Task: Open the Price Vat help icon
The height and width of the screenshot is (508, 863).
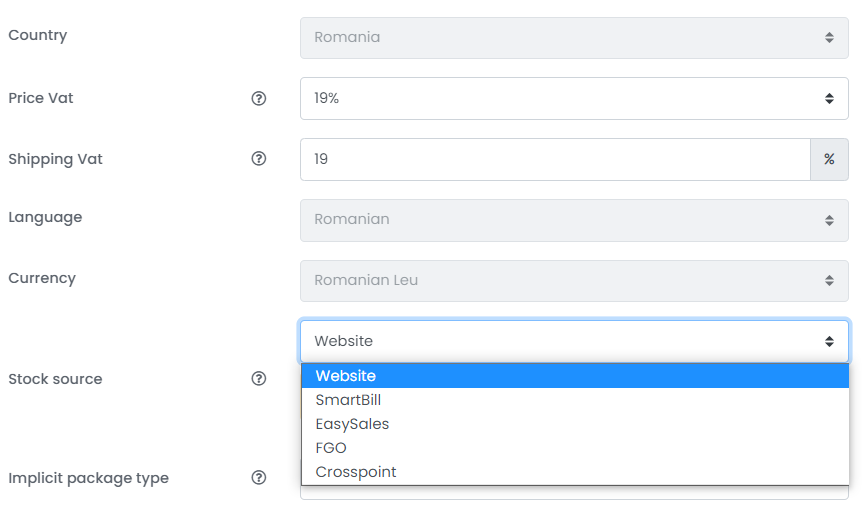Action: tap(259, 99)
